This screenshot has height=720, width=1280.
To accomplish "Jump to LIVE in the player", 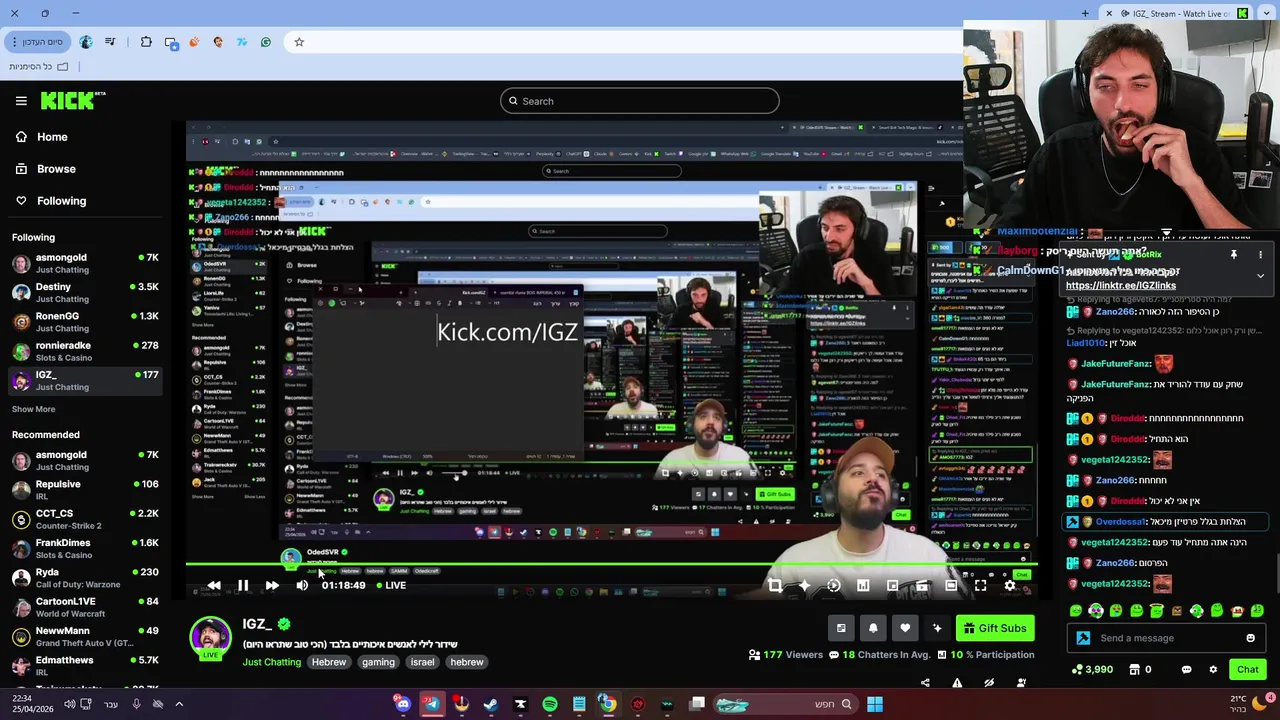I will pyautogui.click(x=391, y=585).
